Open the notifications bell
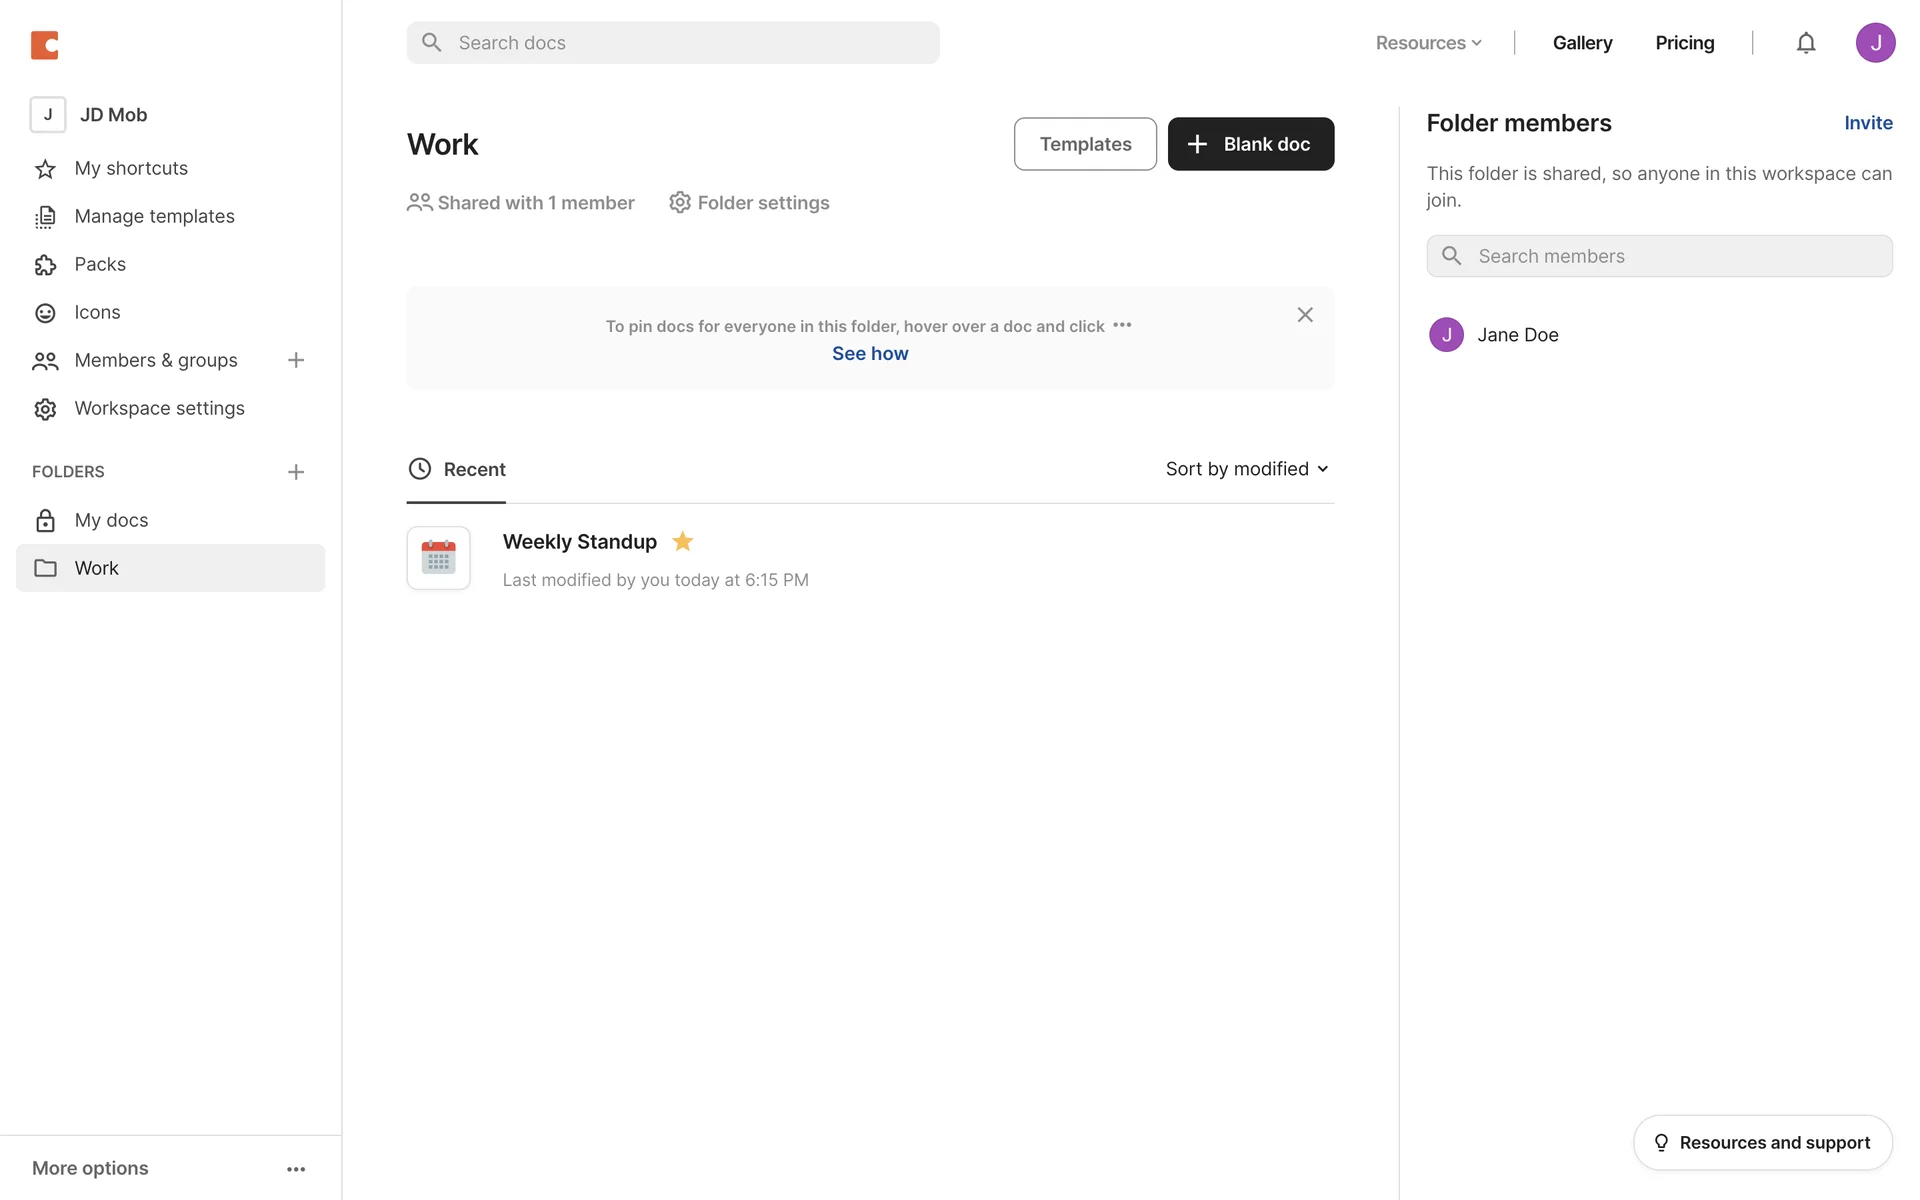Viewport: 1920px width, 1200px height. 1805,43
